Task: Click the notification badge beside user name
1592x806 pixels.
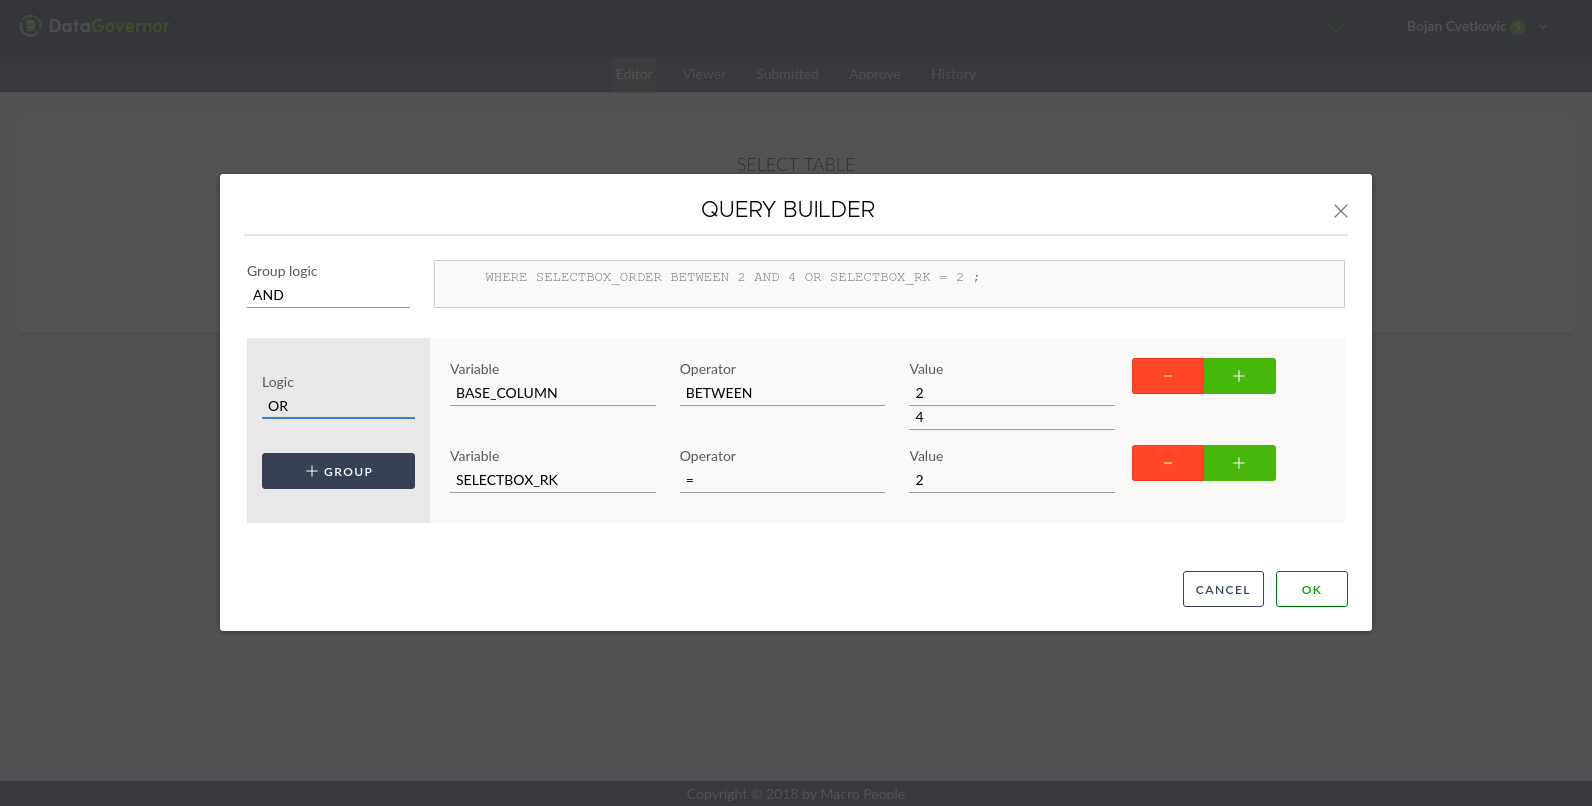Action: tap(1517, 27)
